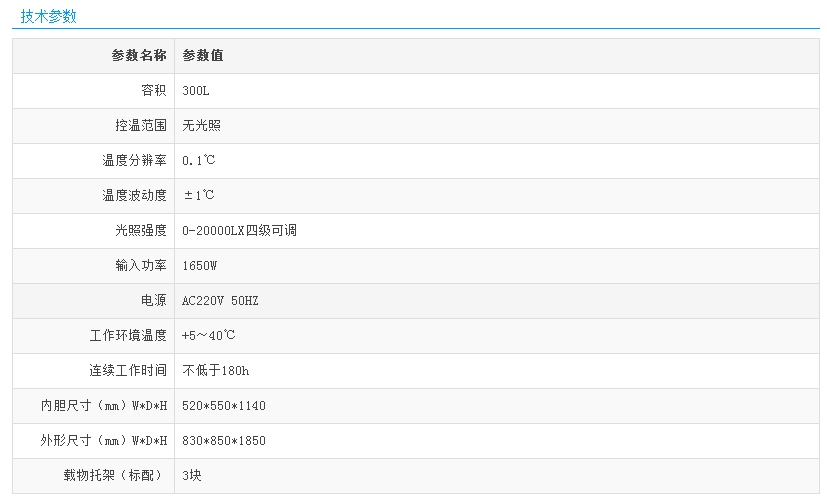
Task: Click the 工作环境温度 row label
Action: [128, 336]
